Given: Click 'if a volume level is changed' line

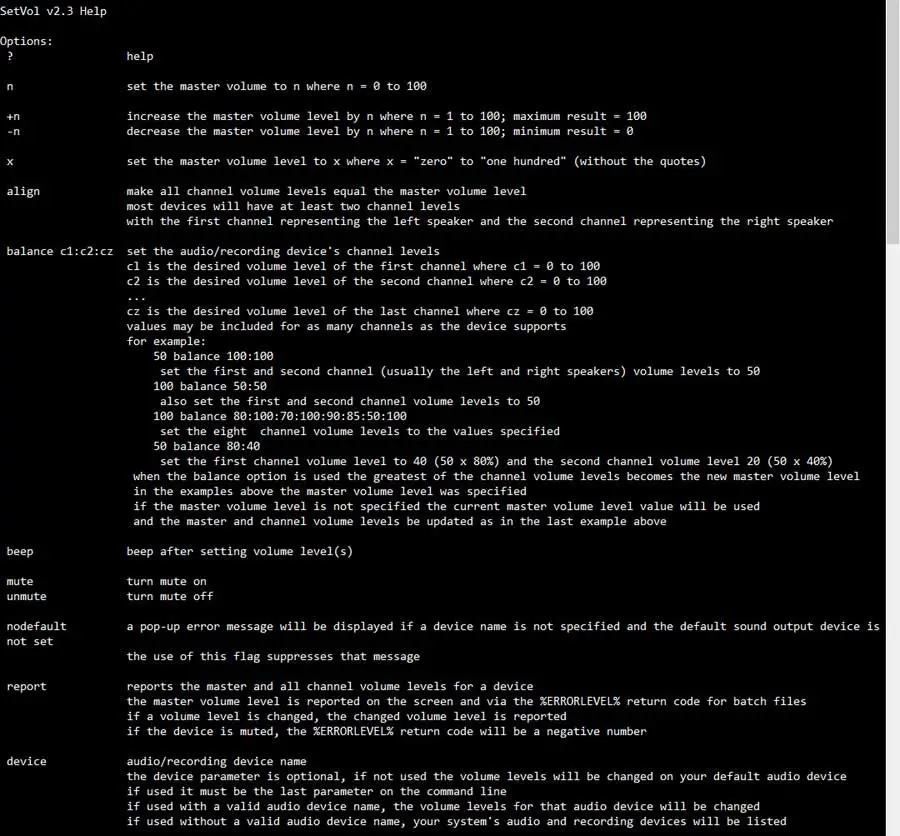Looking at the screenshot, I should click(346, 716).
